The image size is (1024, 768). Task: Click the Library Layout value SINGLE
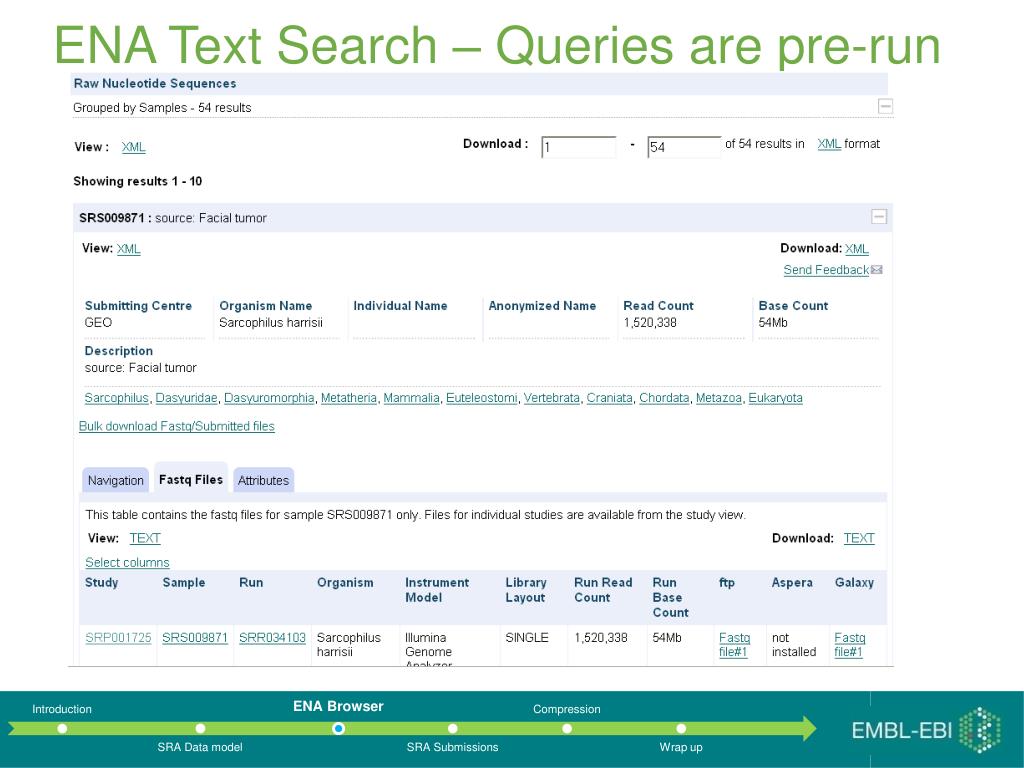[x=527, y=637]
